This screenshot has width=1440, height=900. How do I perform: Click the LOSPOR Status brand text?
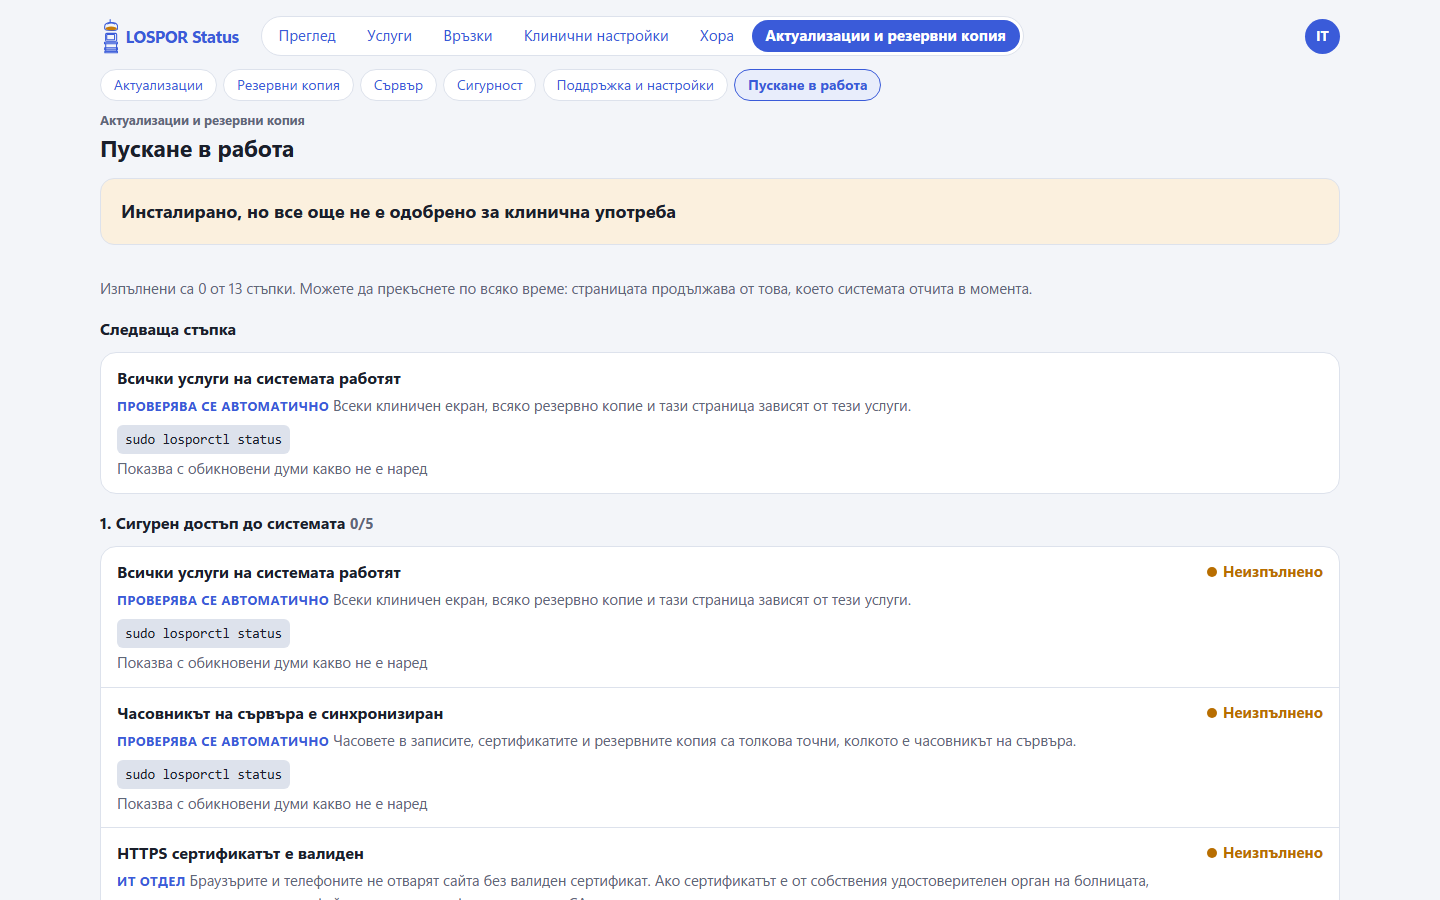click(182, 37)
